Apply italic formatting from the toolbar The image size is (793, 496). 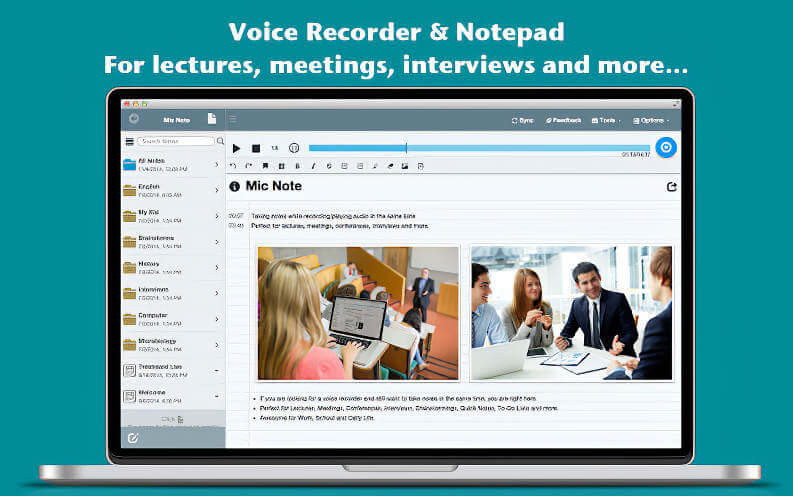tap(313, 166)
